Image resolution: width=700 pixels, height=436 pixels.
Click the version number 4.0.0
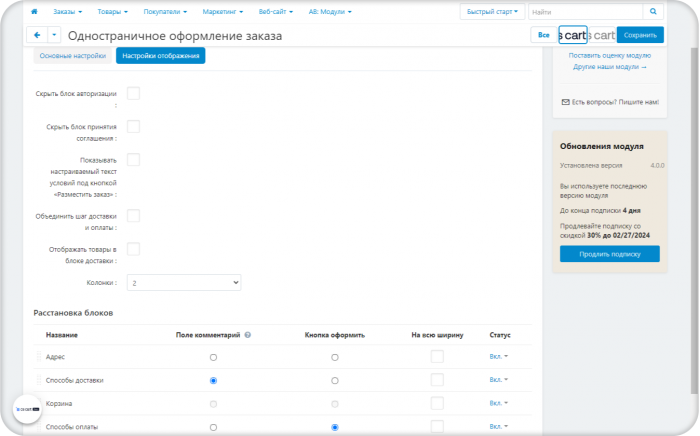[x=657, y=166]
